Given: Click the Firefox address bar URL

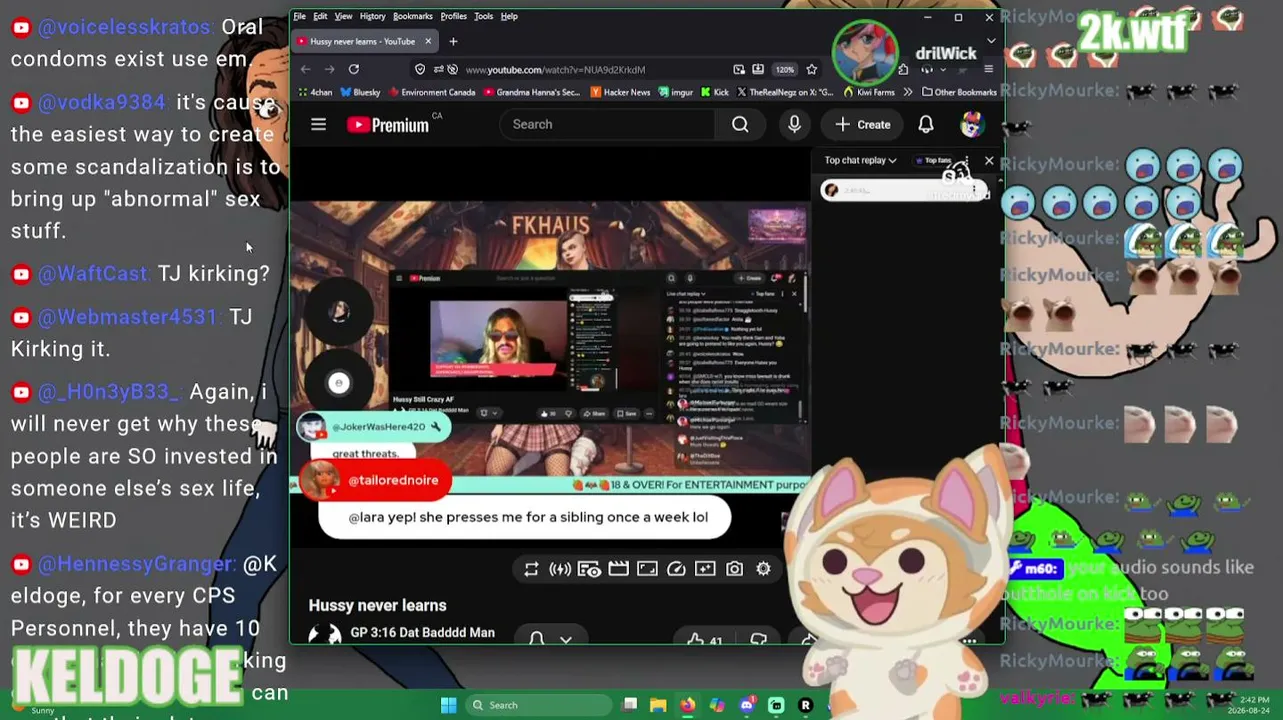Looking at the screenshot, I should click(x=555, y=70).
